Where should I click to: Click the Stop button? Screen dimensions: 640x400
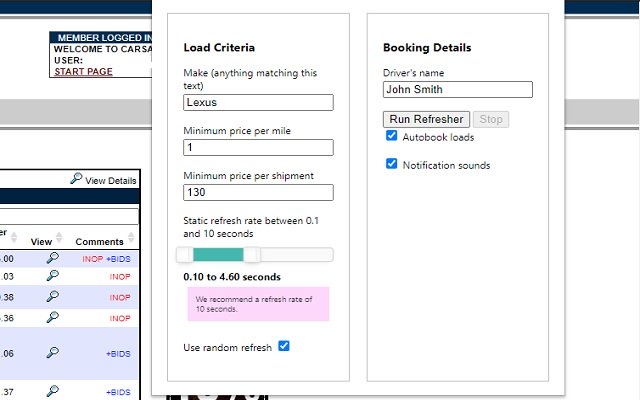[x=491, y=119]
